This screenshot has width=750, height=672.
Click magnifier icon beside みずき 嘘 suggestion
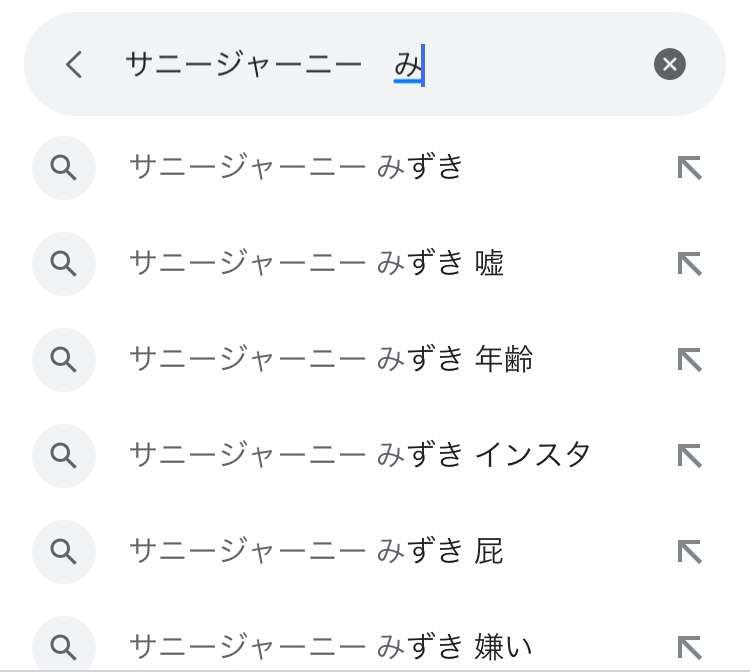point(64,264)
